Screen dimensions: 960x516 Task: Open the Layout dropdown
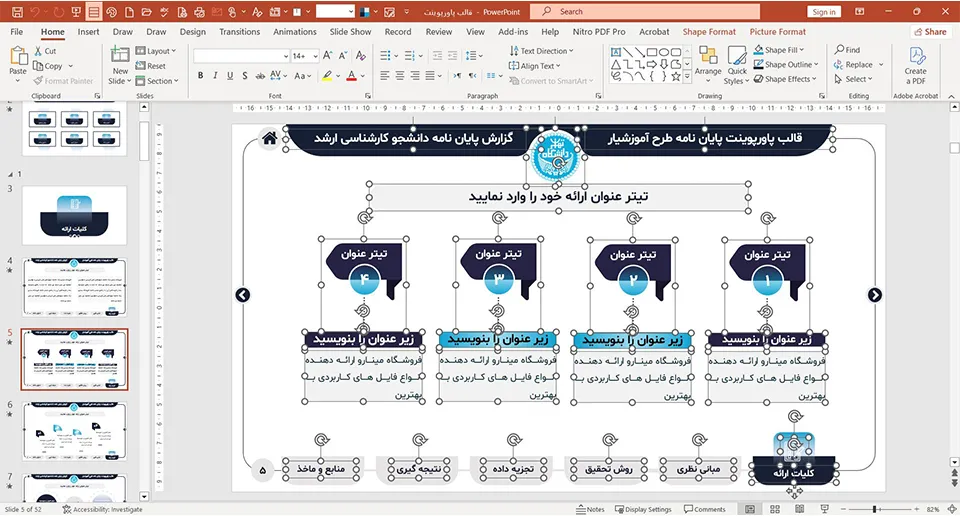[156, 51]
